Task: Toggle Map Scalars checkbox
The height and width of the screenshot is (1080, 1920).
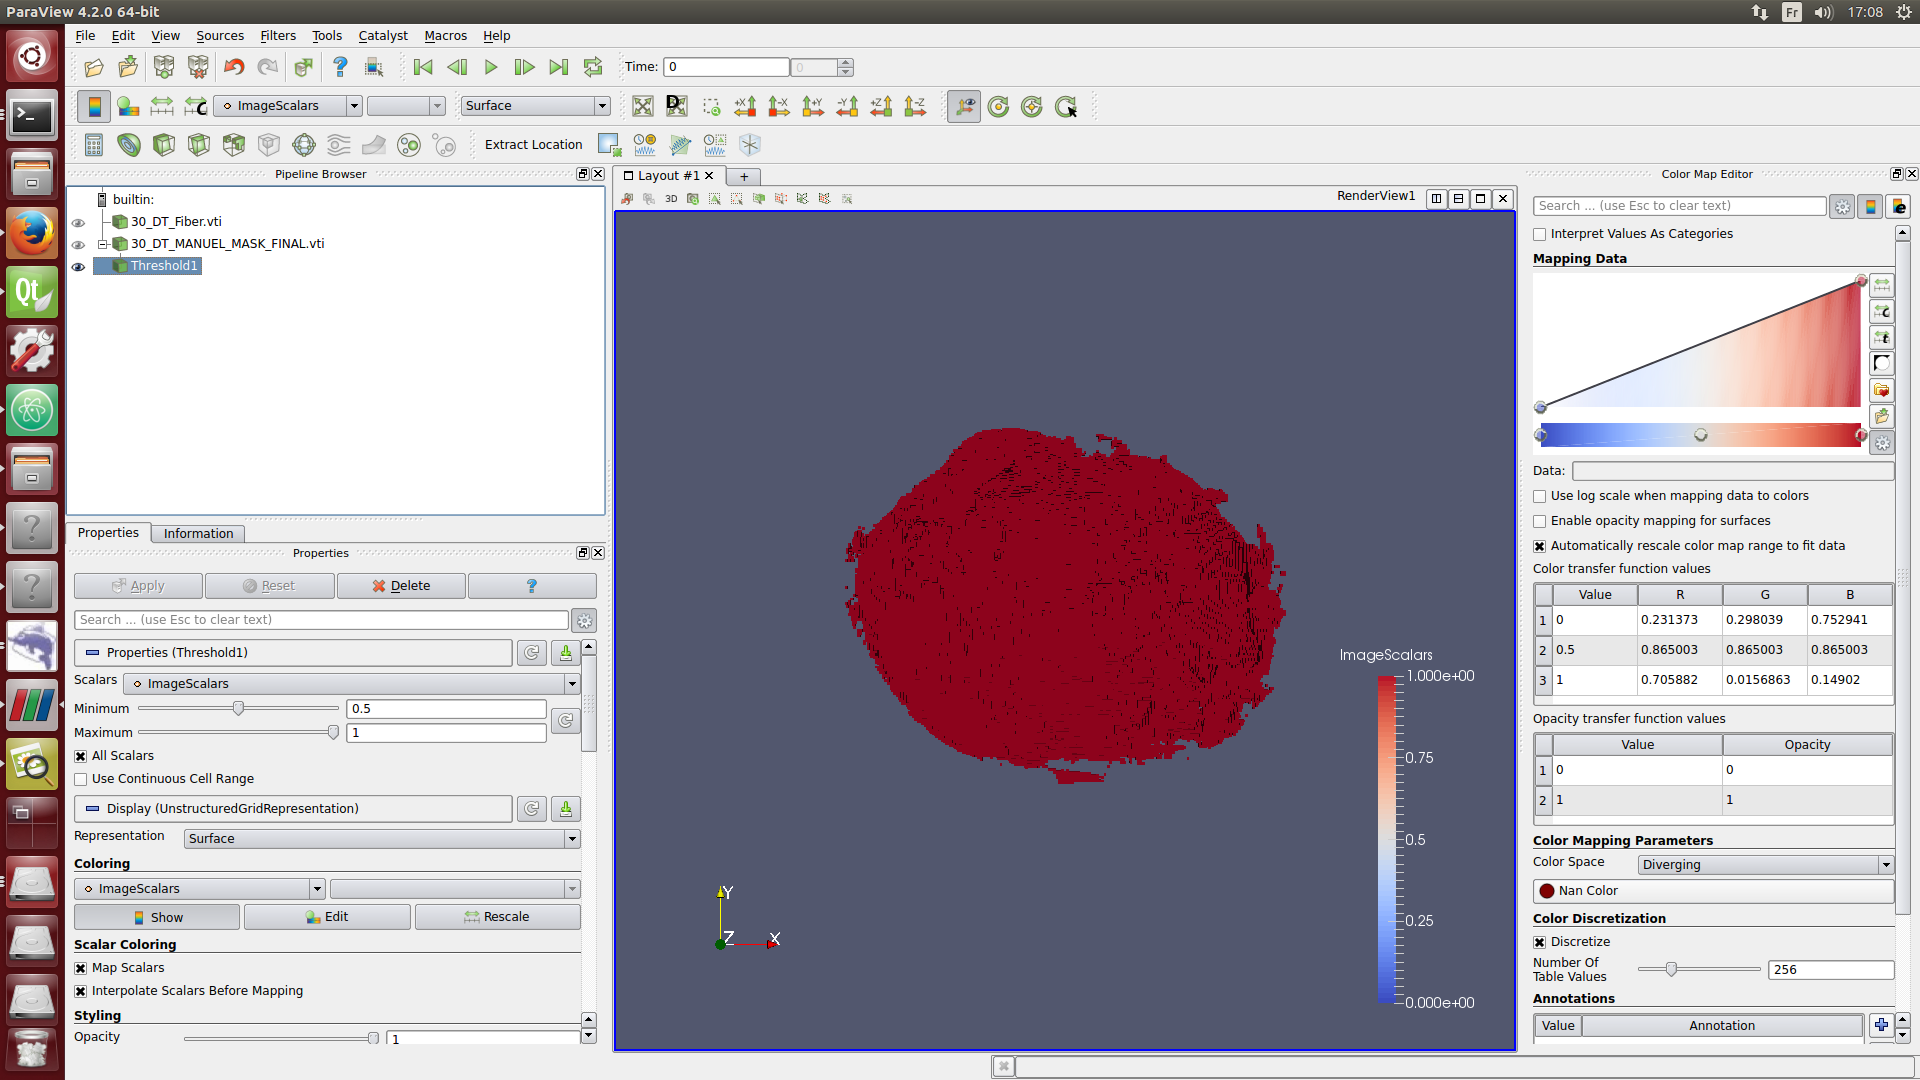Action: click(x=81, y=968)
